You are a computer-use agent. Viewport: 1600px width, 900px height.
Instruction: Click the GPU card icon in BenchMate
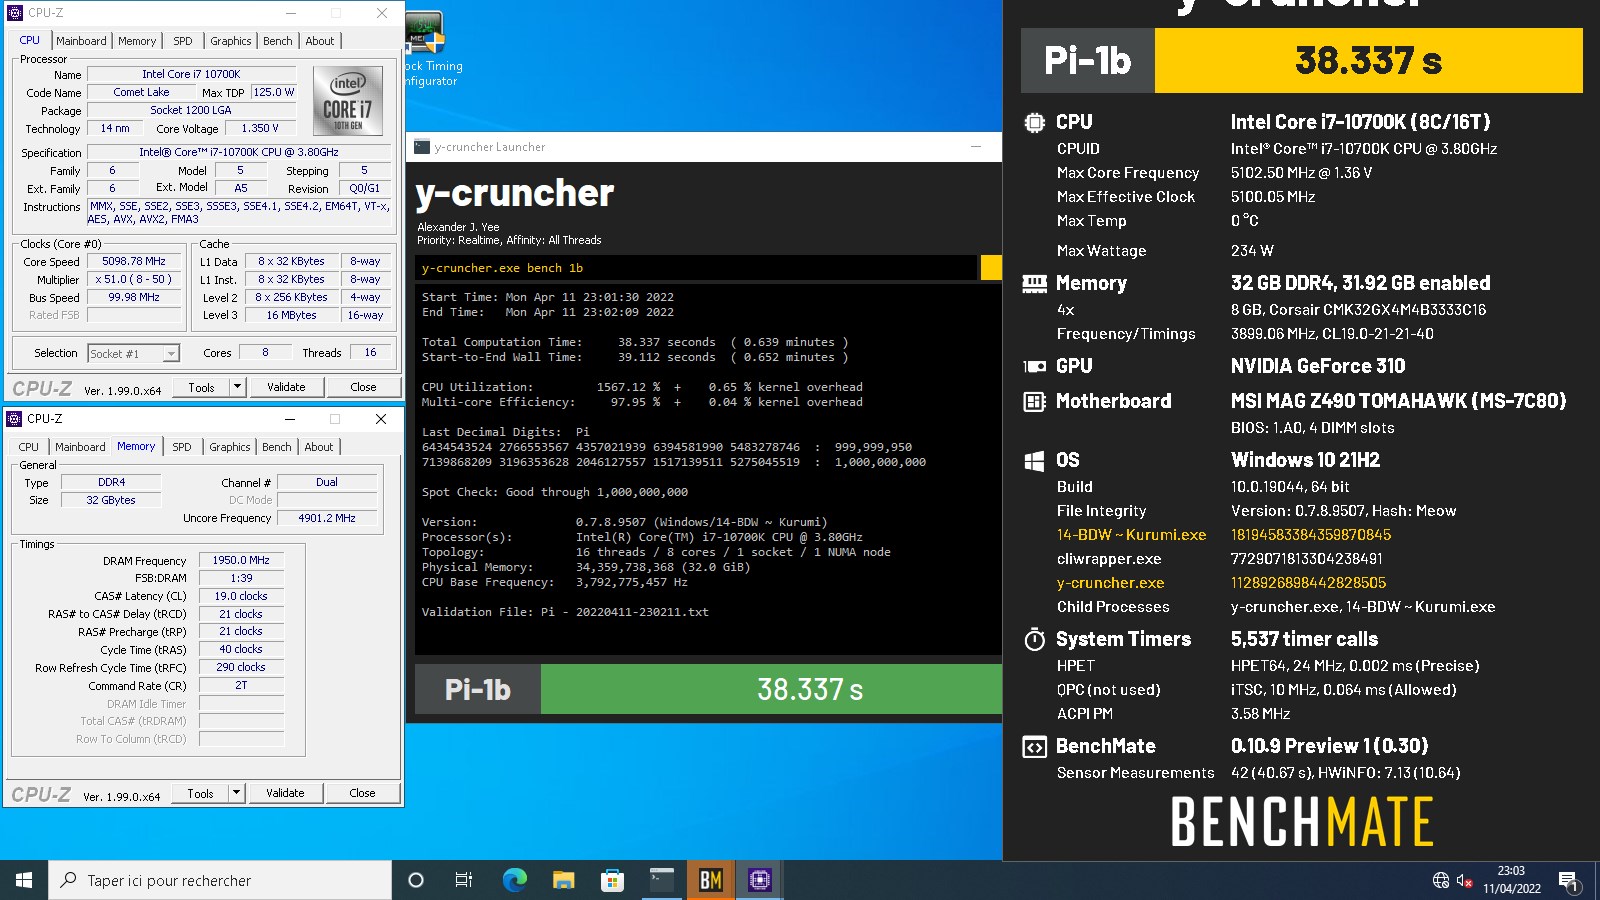coord(1034,366)
